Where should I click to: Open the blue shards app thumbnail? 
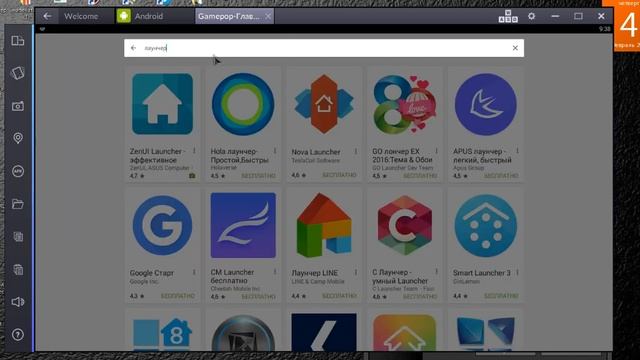tap(486, 335)
